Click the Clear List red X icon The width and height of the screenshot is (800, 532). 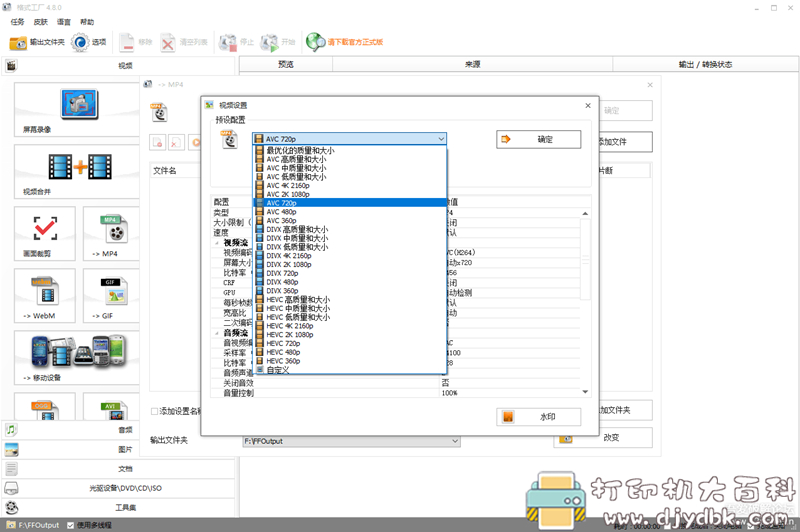pos(167,43)
